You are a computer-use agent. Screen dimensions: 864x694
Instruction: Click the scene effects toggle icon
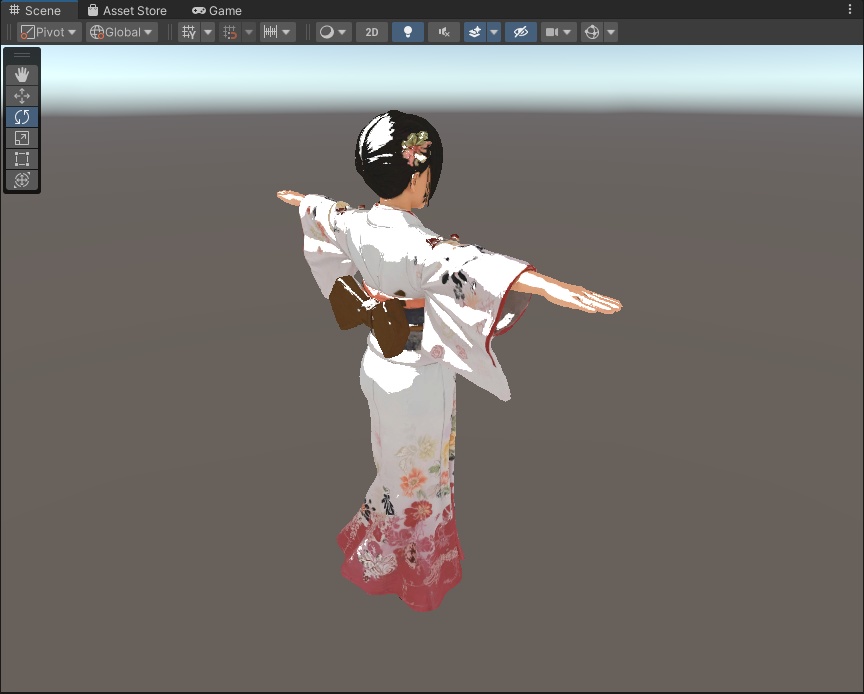475,31
